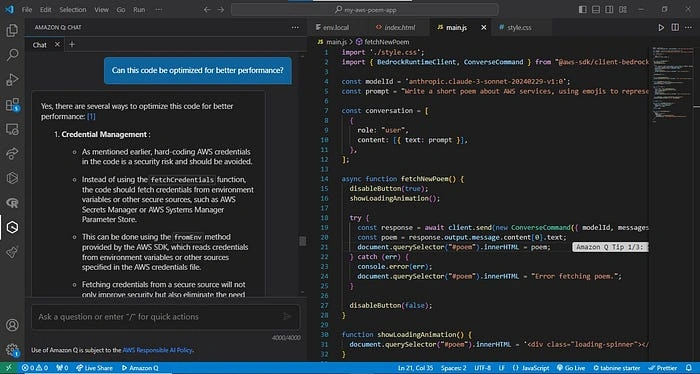
Task: Open the Extensions view
Action: tap(12, 104)
